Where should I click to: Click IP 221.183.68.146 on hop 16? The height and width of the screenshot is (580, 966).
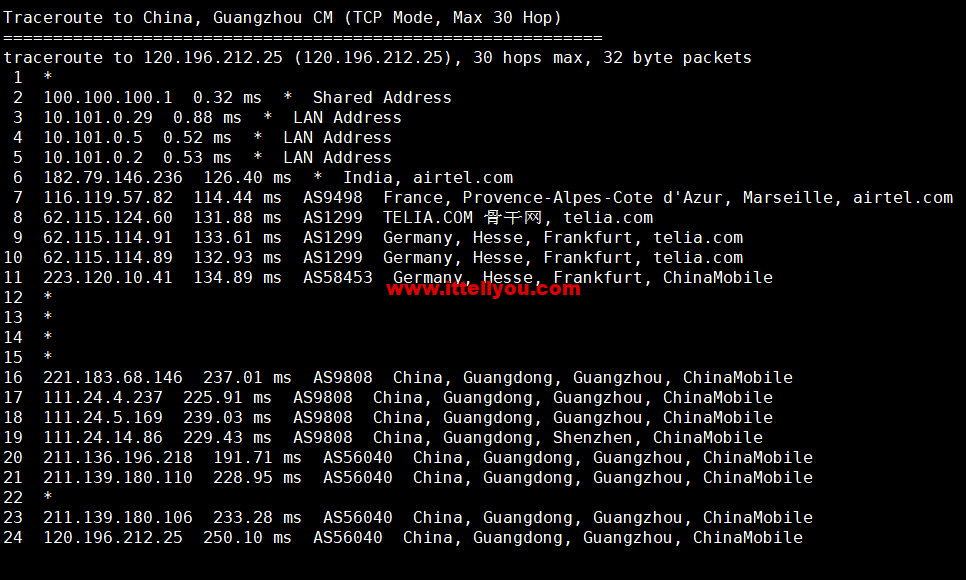pyautogui.click(x=113, y=378)
